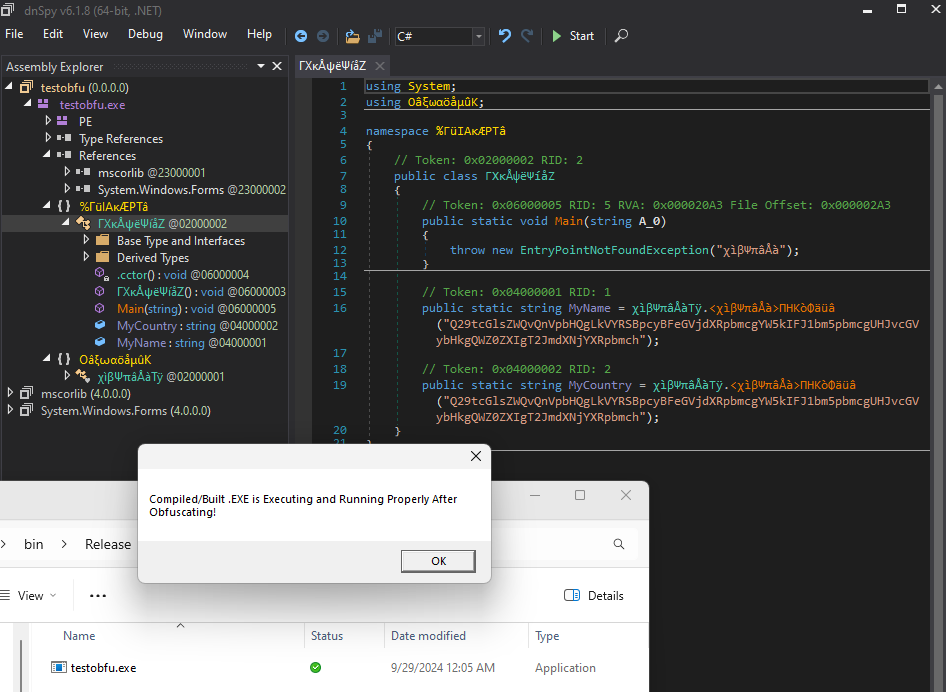Toggle the Details pane in File Explorer

coord(594,595)
